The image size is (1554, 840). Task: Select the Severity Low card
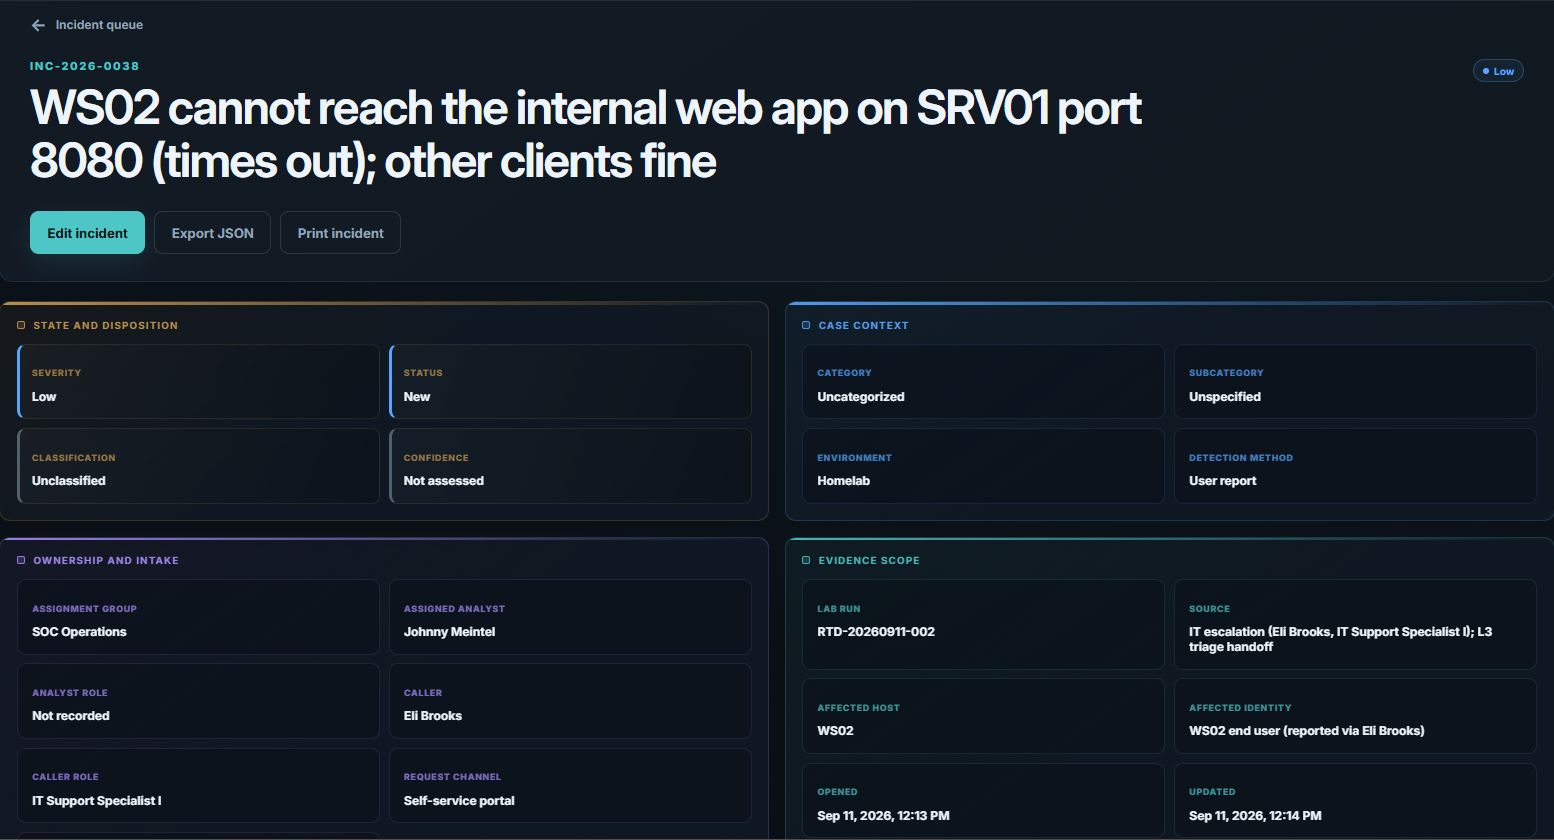(x=198, y=382)
